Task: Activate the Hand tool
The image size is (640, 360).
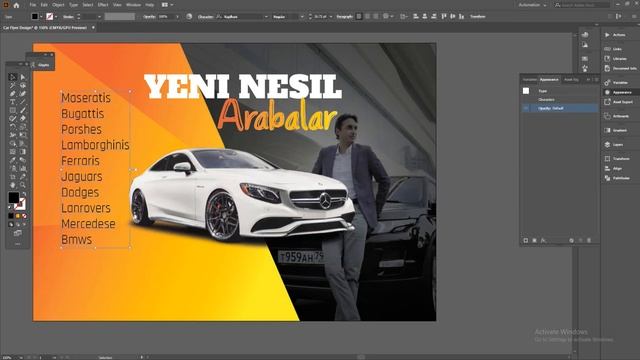Action: point(12,185)
